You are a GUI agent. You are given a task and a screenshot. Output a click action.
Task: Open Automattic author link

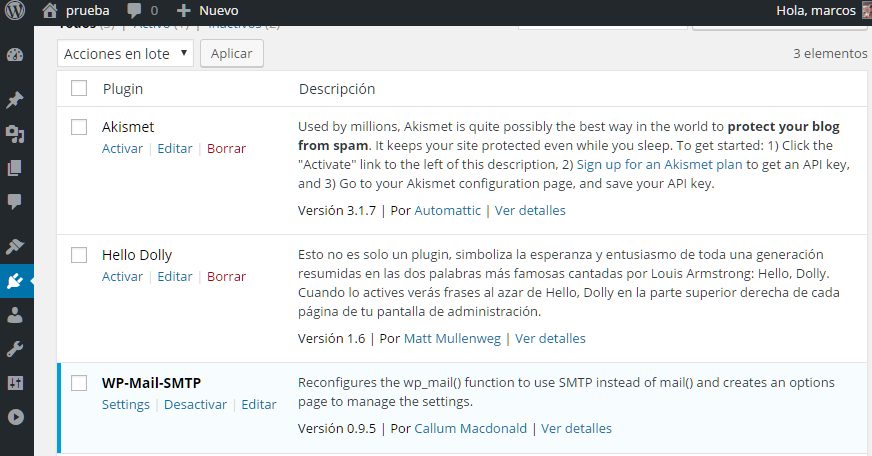pos(447,210)
